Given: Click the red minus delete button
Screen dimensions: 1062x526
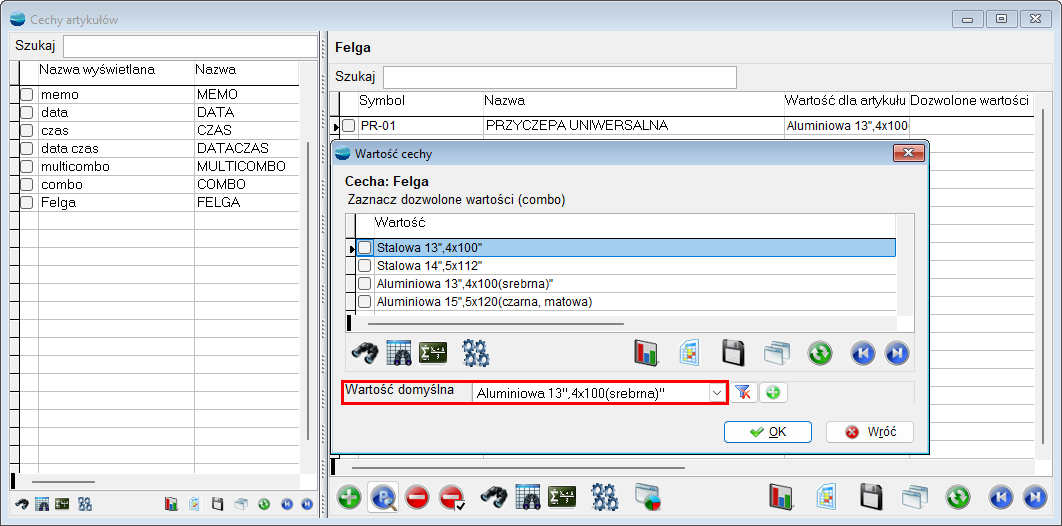Looking at the screenshot, I should (417, 497).
